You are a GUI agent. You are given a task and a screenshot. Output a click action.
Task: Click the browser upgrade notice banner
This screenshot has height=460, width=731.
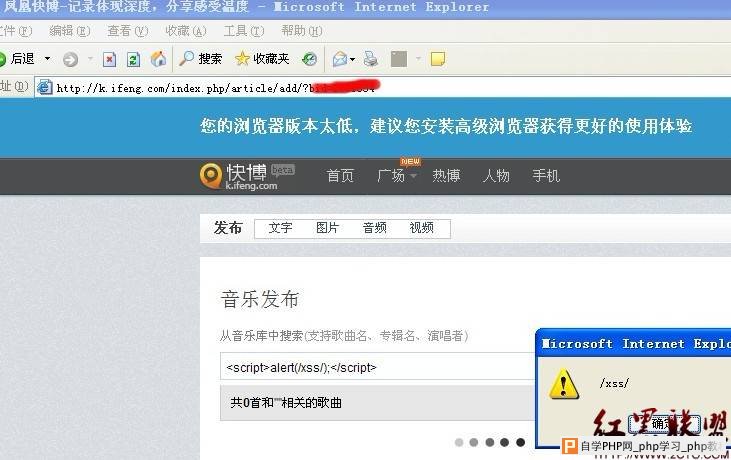click(x=446, y=126)
